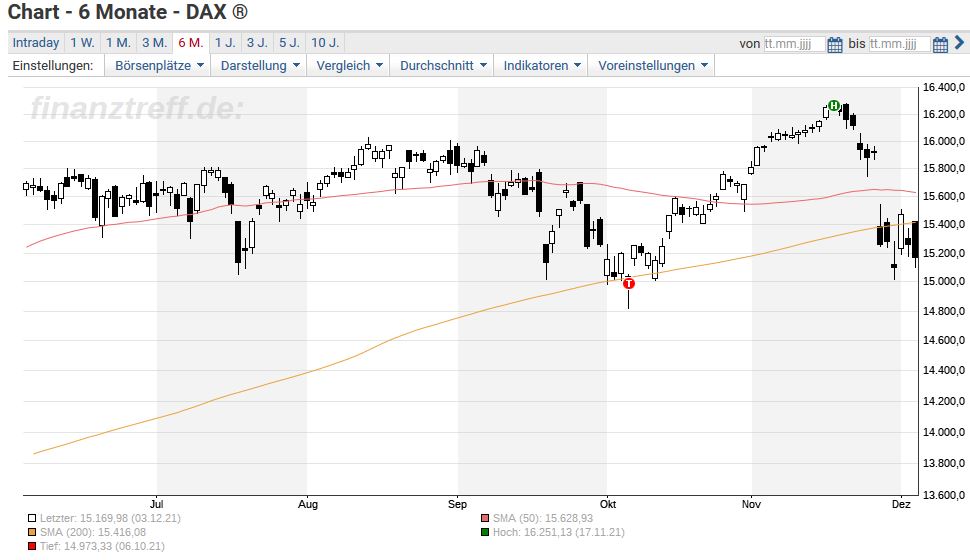Viewport: 970px width, 560px height.
Task: Switch to the 5 J. time range
Action: [289, 43]
